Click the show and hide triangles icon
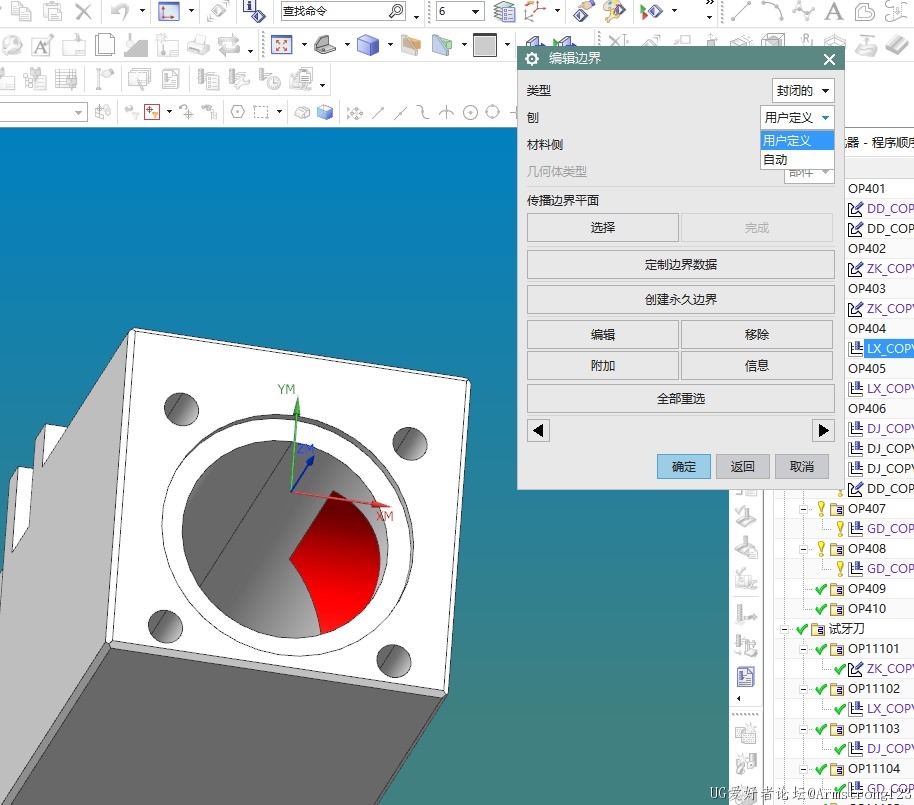 point(652,11)
